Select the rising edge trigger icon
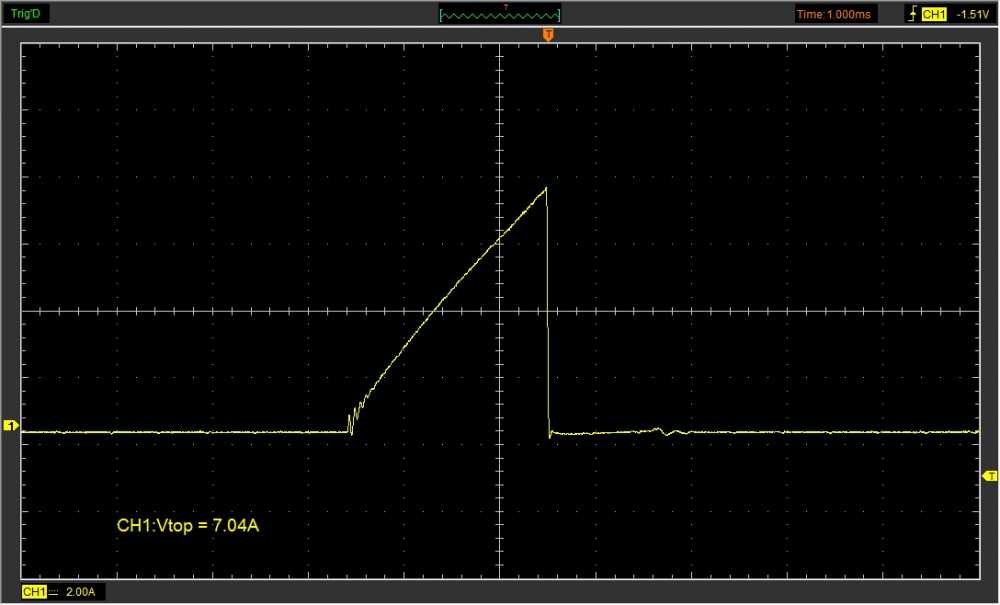 [911, 15]
